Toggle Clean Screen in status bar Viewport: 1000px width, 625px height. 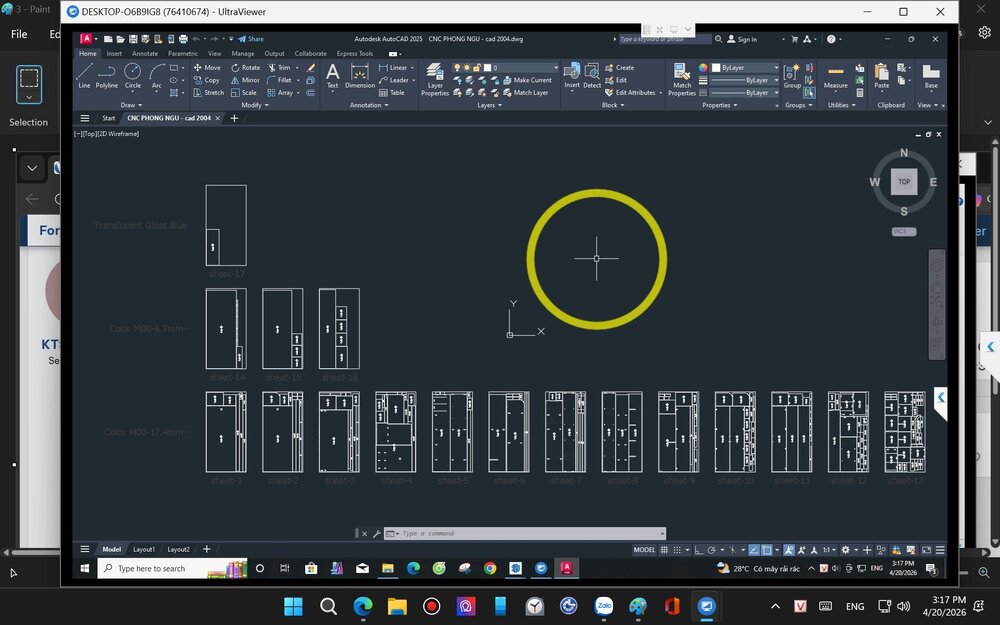[x=926, y=549]
